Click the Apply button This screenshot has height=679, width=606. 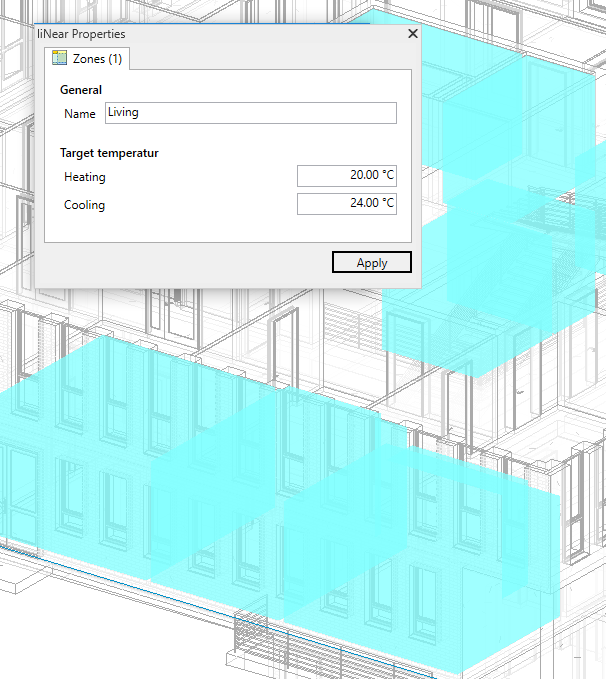(372, 262)
